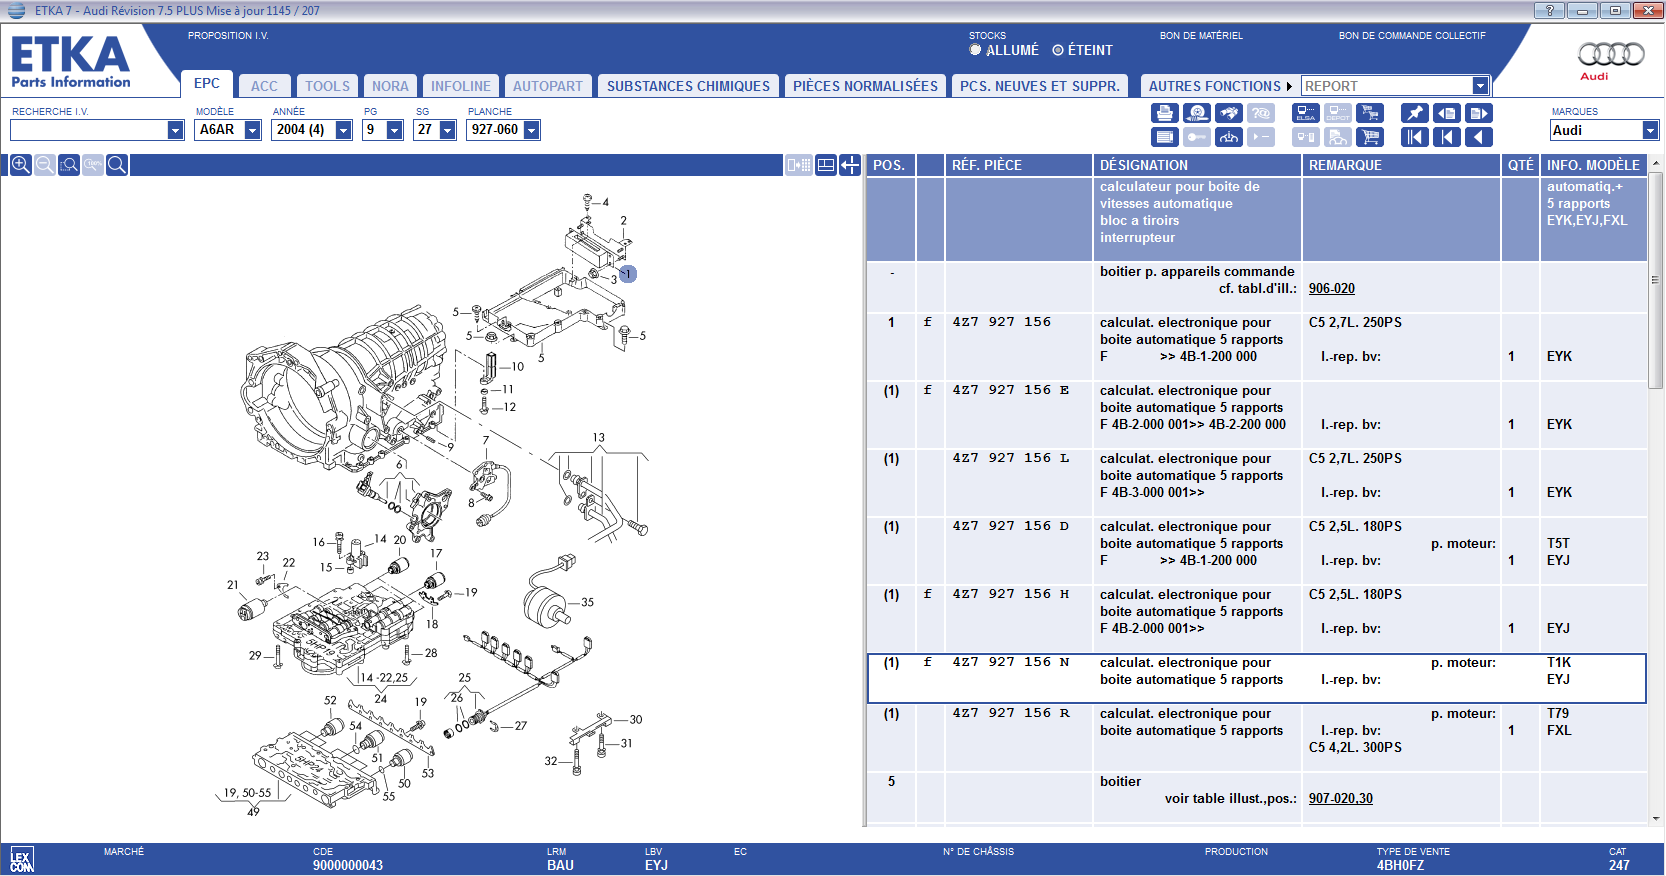Open the 907-020,30 table link

(1340, 799)
